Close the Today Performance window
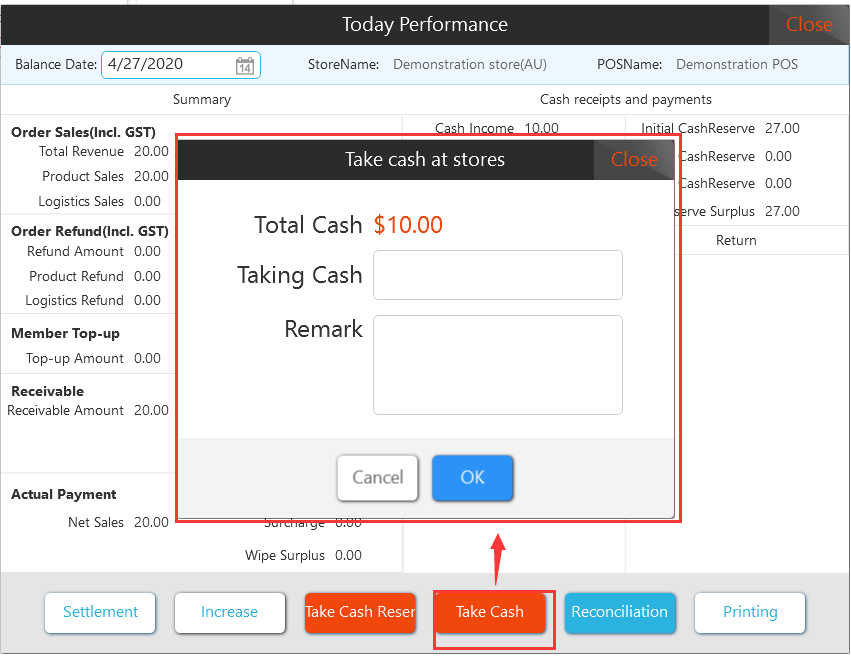Screen dimensions: 851x658 click(x=808, y=25)
